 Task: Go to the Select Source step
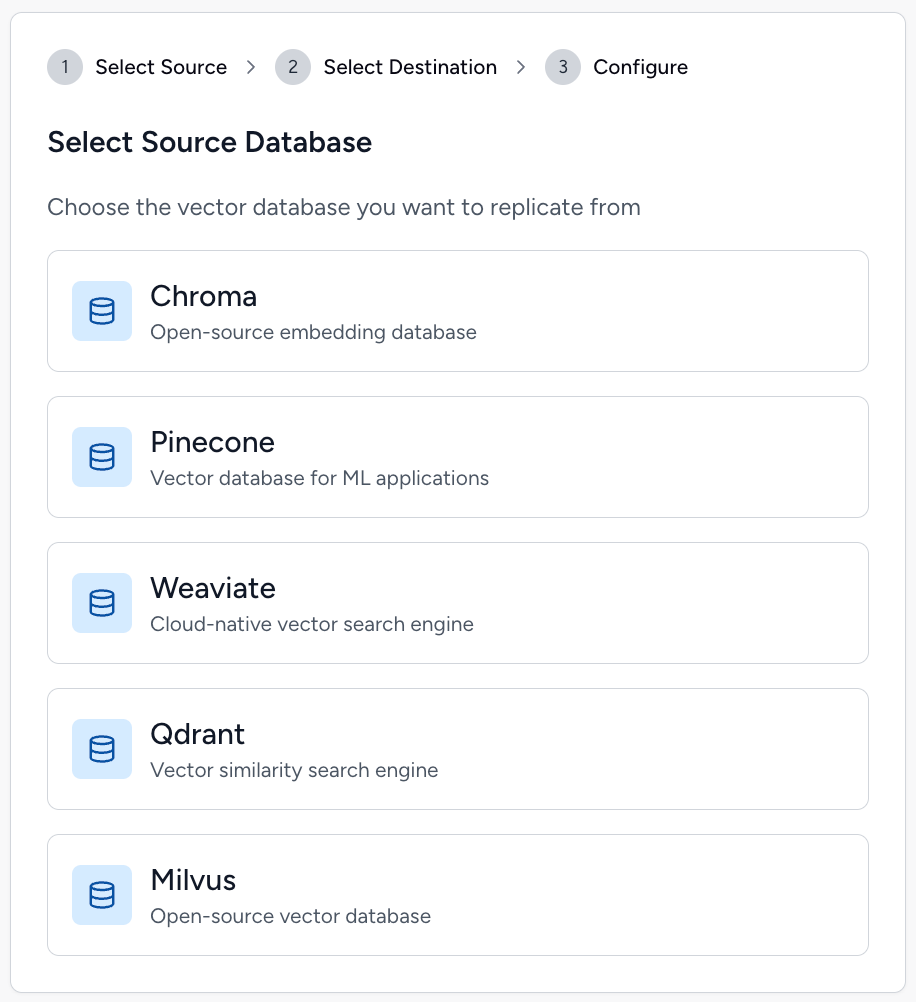tap(161, 67)
